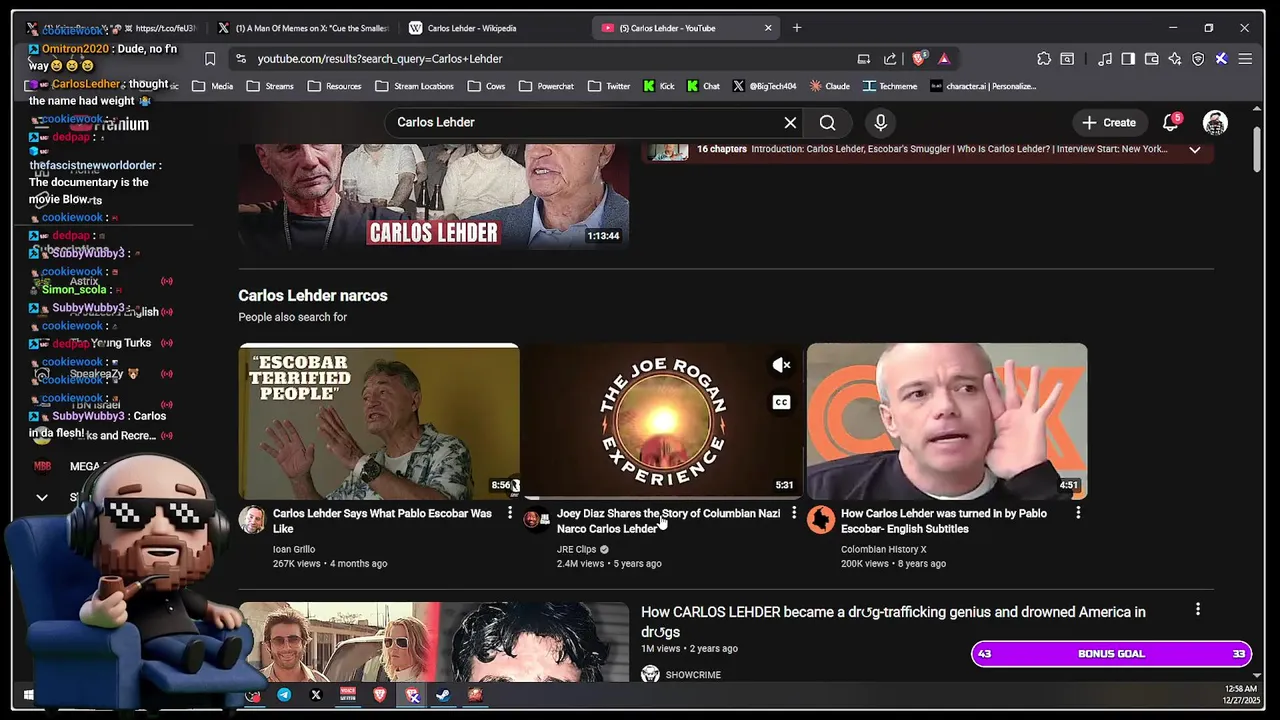Open the browser hamburger menu
Screen dimensions: 1280x720
point(1245,59)
